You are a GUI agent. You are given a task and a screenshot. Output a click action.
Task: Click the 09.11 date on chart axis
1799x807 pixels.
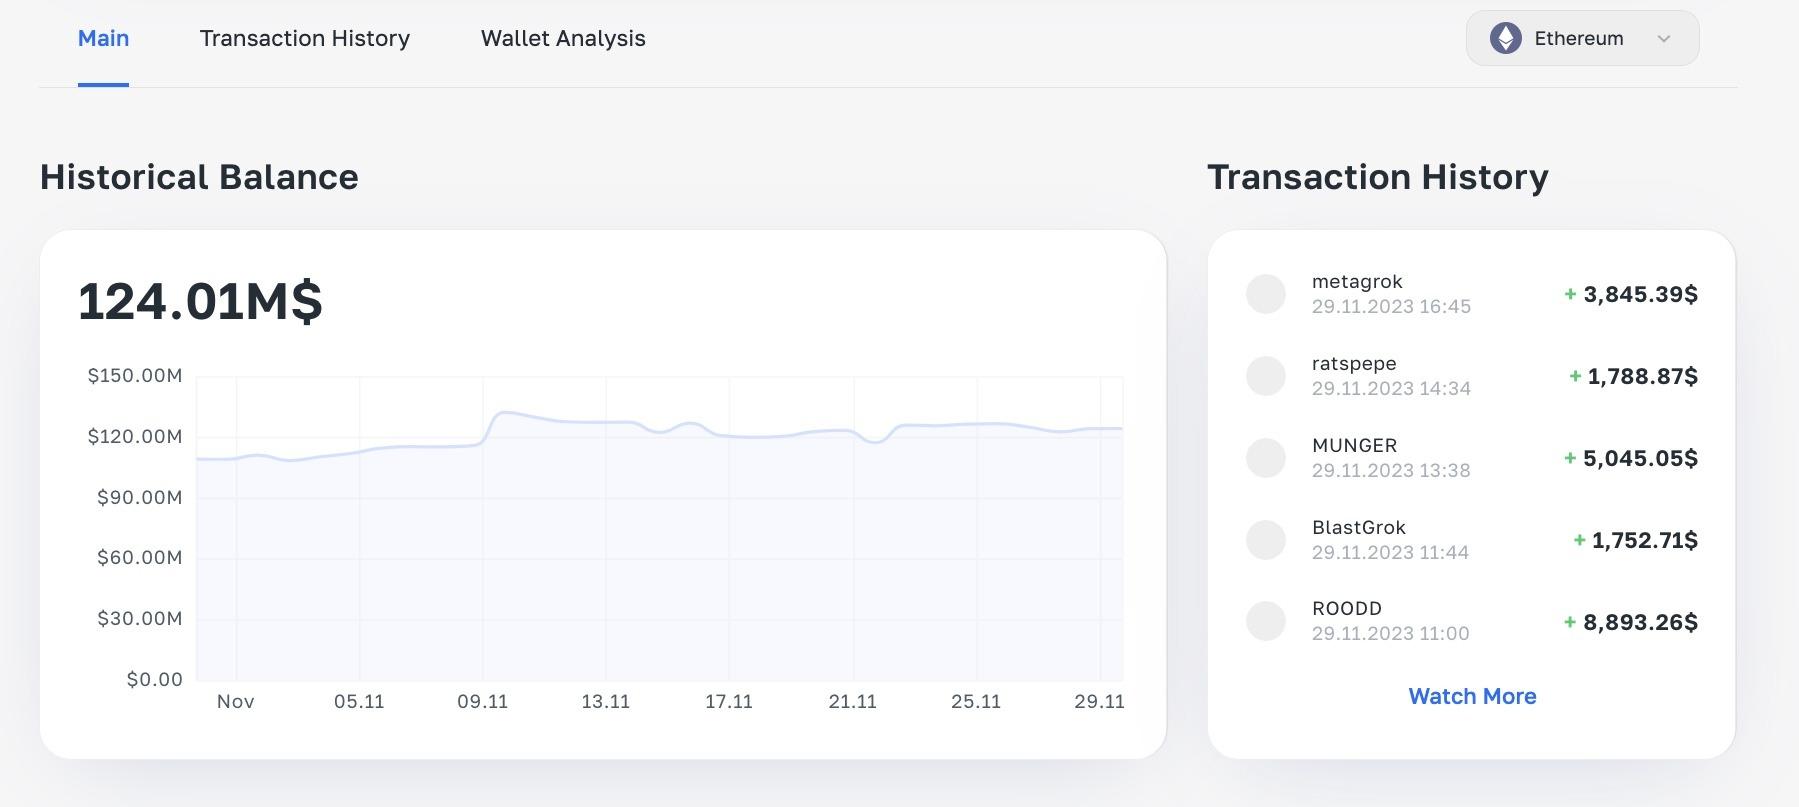(483, 702)
